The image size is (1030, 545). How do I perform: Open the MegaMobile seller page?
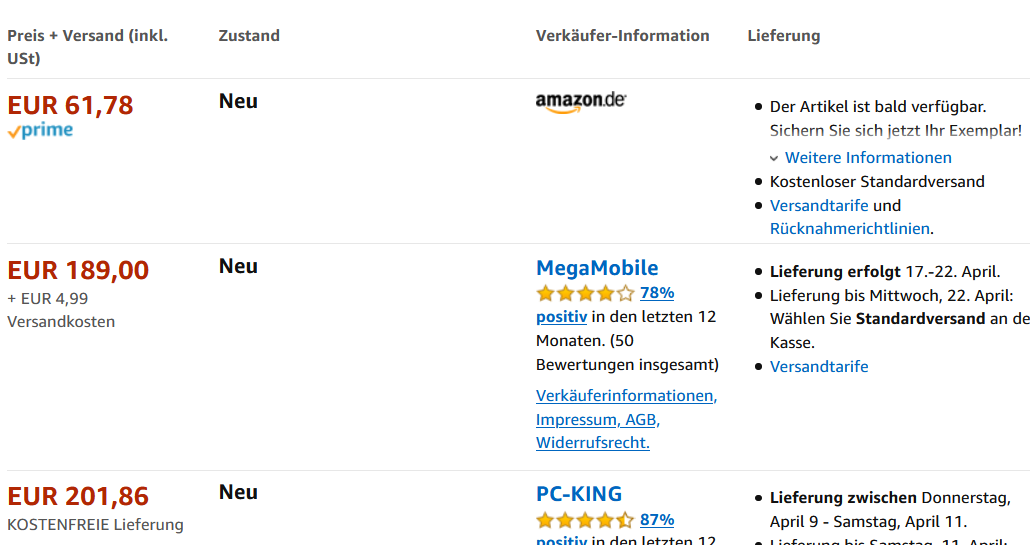597,268
